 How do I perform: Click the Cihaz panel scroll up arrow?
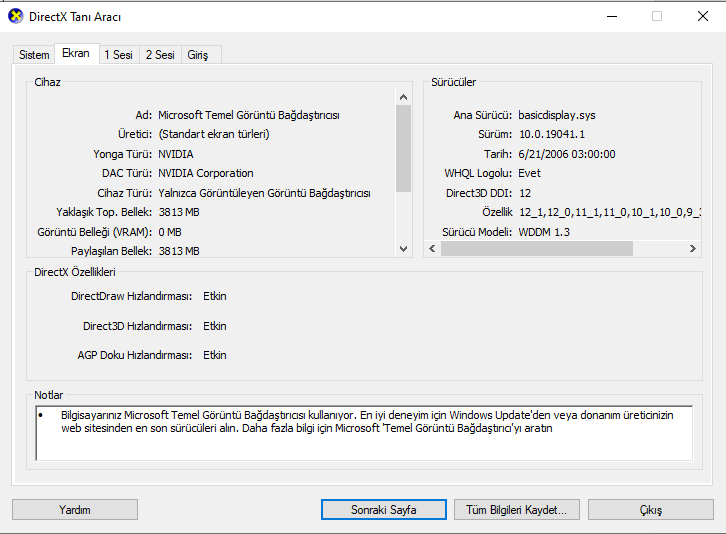(403, 97)
